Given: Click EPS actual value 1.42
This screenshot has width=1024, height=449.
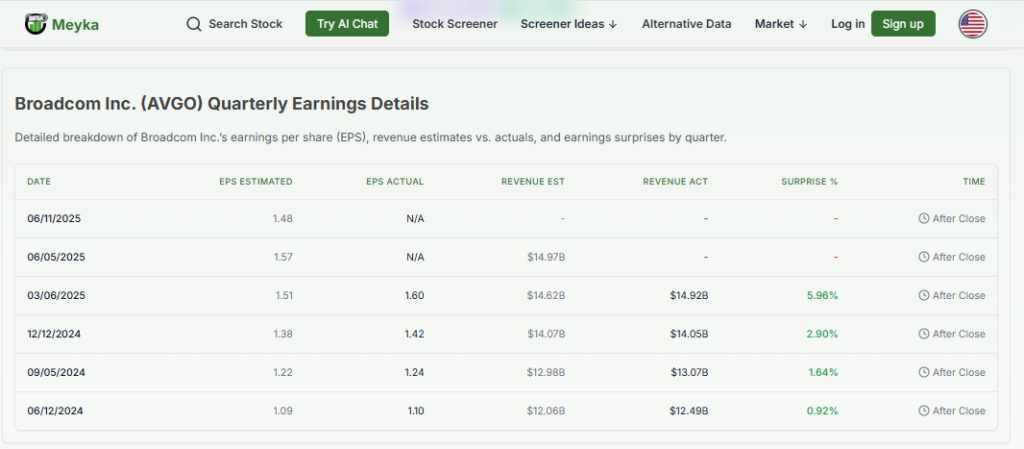Looking at the screenshot, I should pyautogui.click(x=414, y=334).
